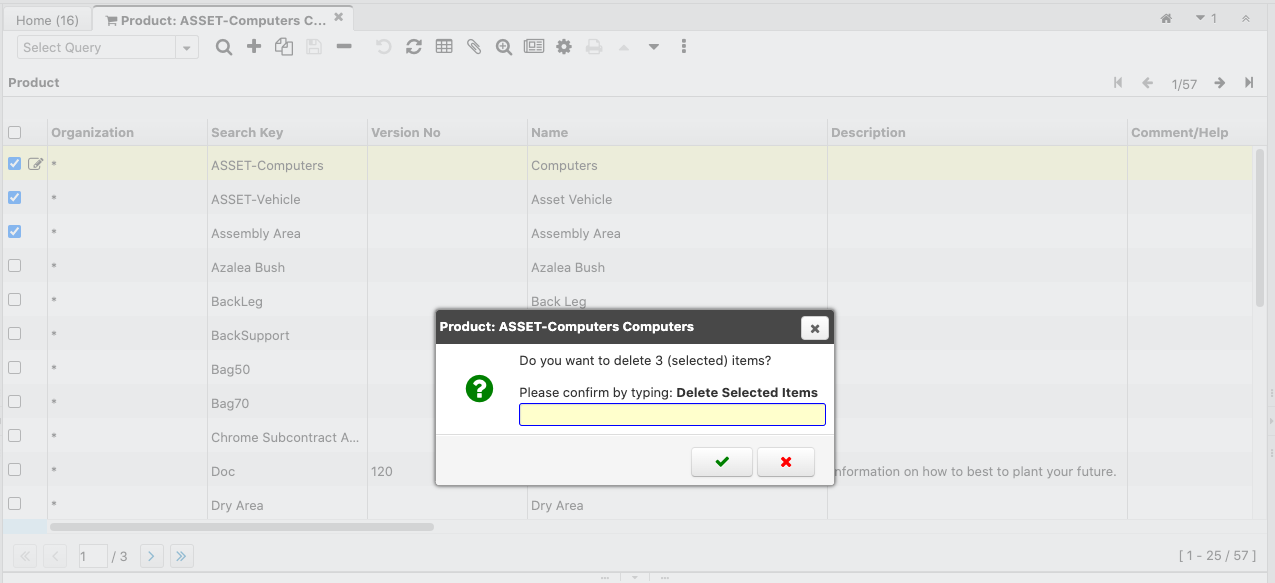Open the three-dot more options menu
1275x583 pixels.
tap(684, 47)
